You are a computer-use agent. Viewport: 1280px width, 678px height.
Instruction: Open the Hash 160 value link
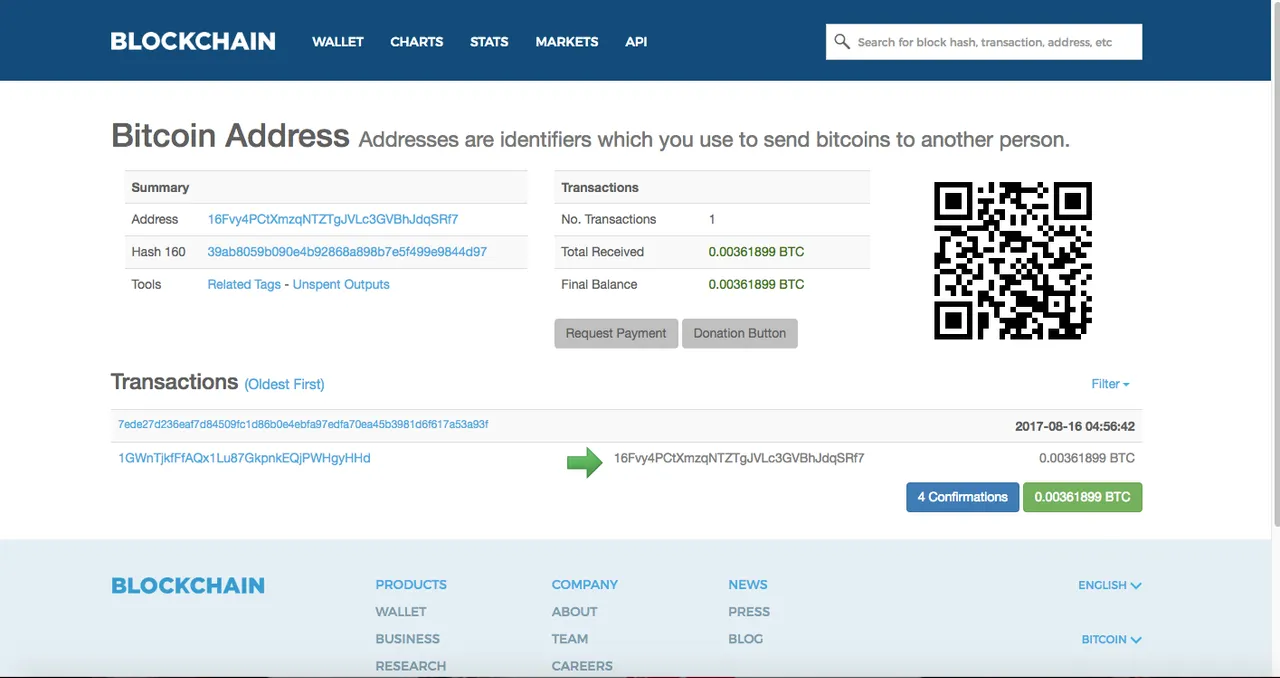tap(347, 252)
